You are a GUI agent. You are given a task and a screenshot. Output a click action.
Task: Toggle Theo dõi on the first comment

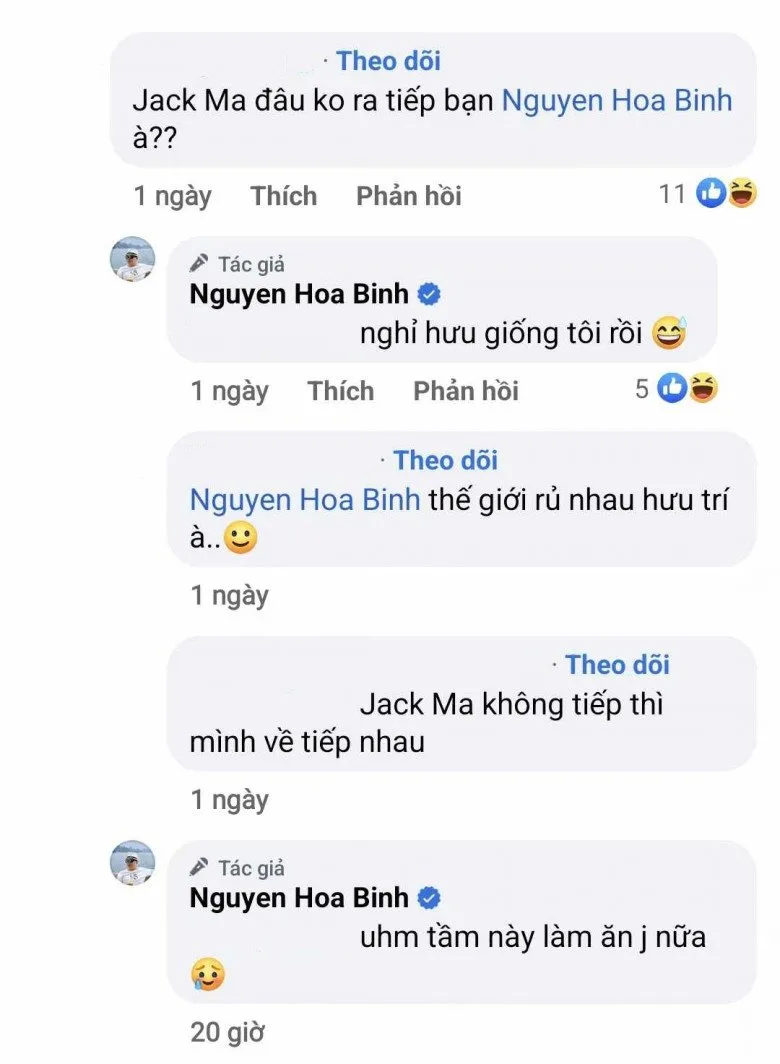click(x=389, y=61)
